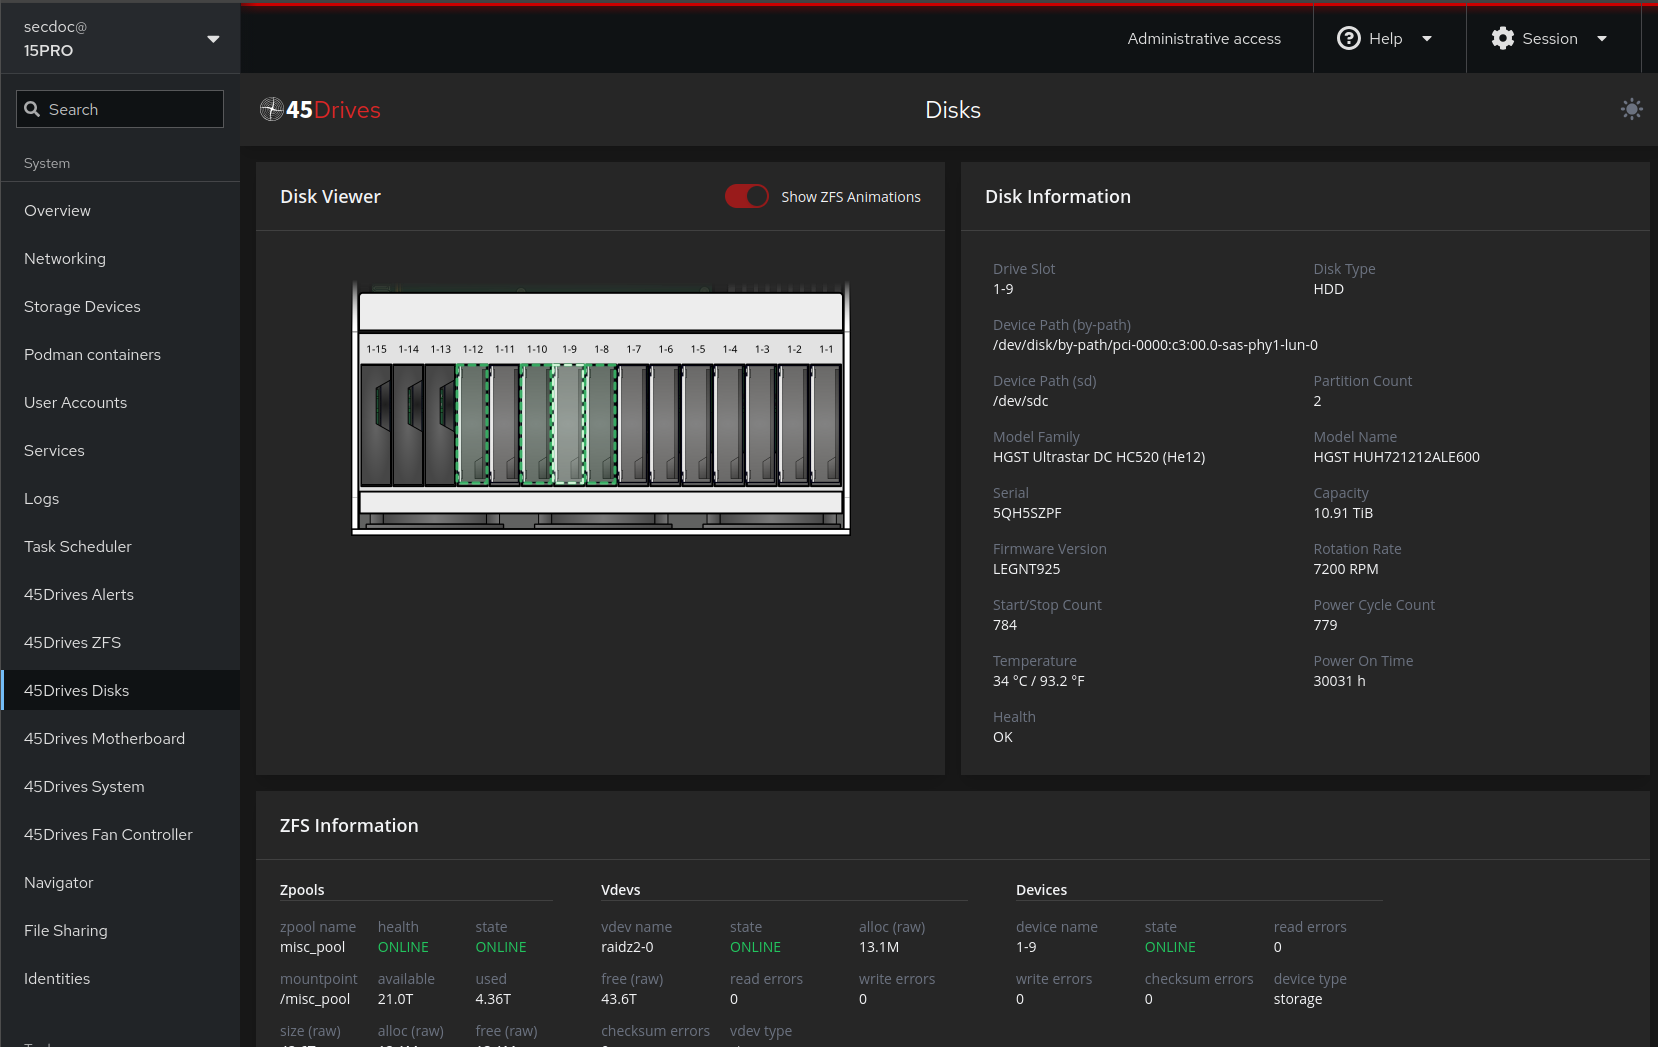
Task: Focus the sidebar Search field
Action: click(x=120, y=109)
